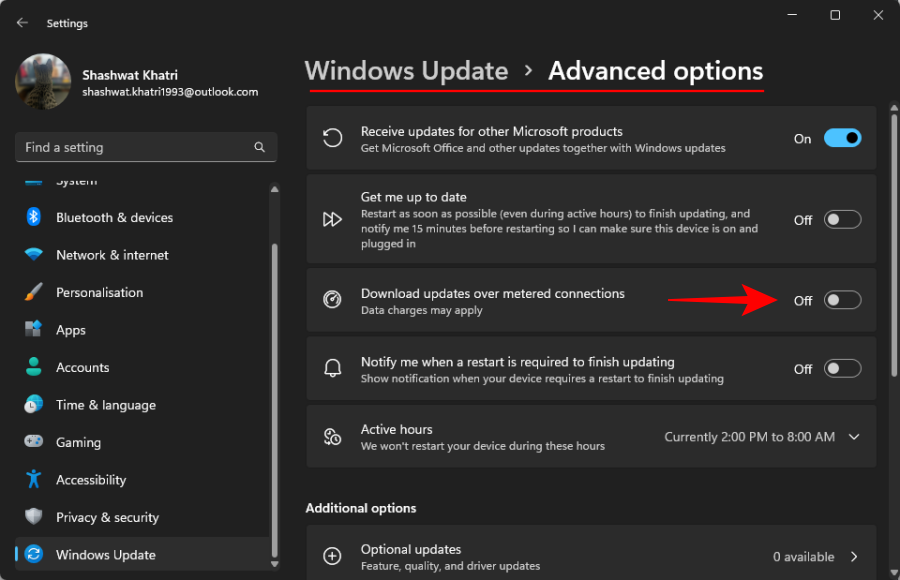900x580 pixels.
Task: Click the Personalisation paintbrush icon
Action: pos(34,293)
